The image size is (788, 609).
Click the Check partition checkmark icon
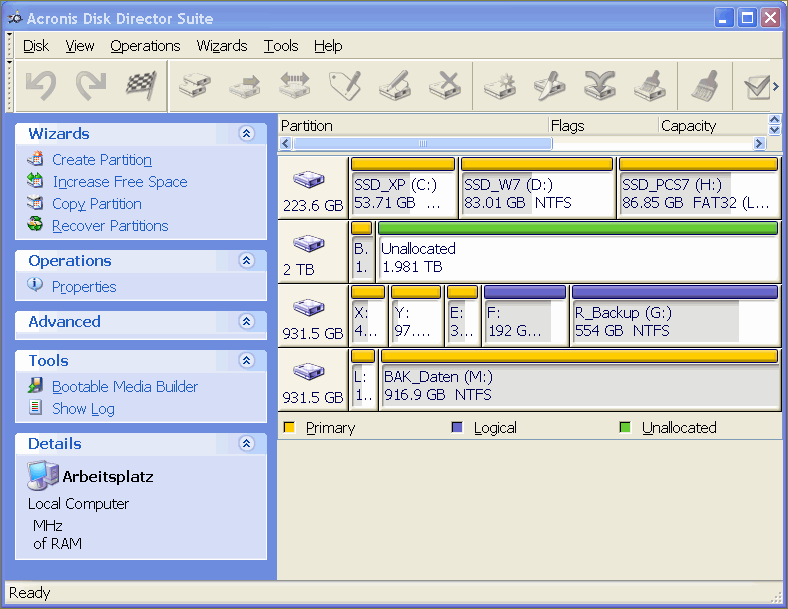point(756,86)
